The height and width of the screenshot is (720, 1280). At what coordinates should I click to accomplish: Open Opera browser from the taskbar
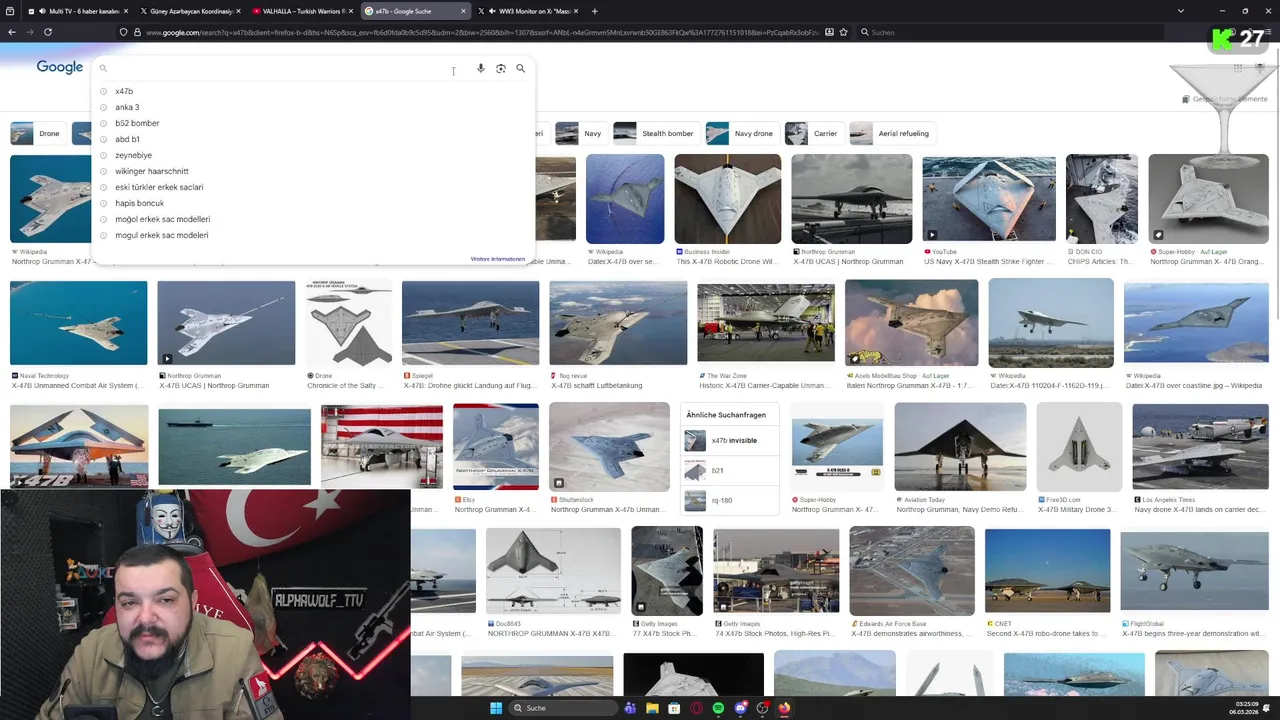696,708
